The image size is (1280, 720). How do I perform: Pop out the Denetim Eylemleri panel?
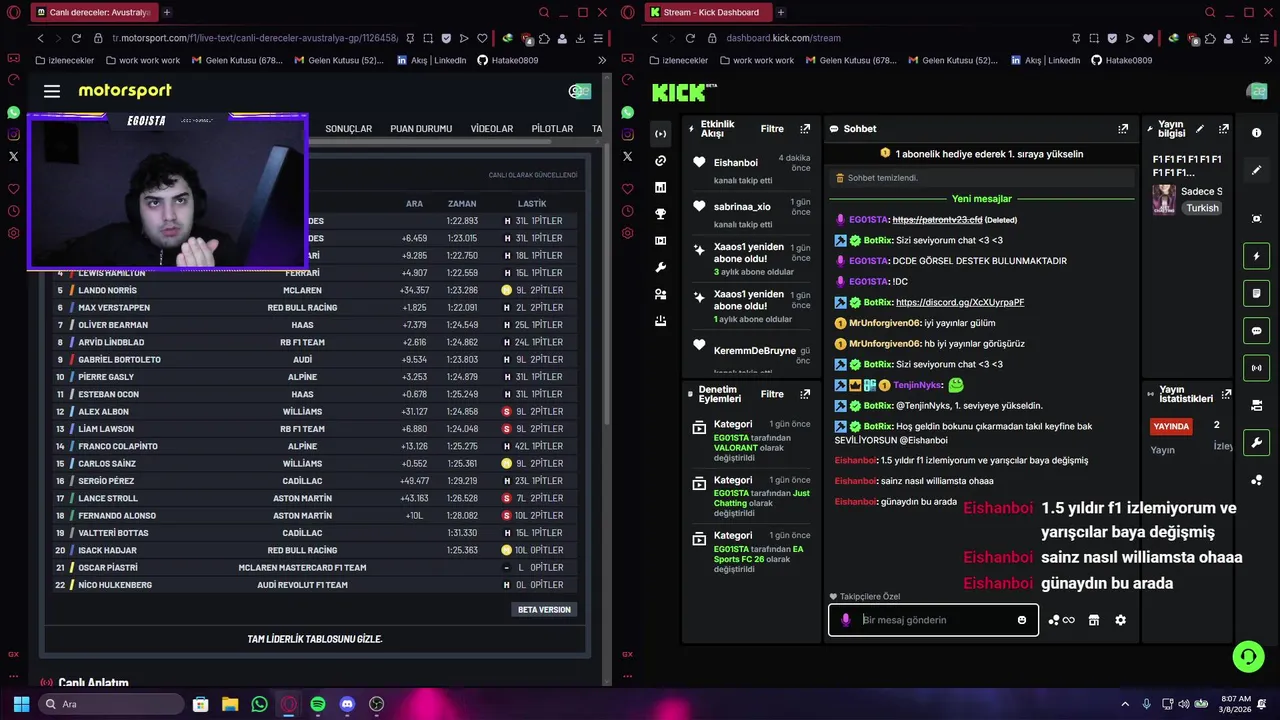point(805,394)
